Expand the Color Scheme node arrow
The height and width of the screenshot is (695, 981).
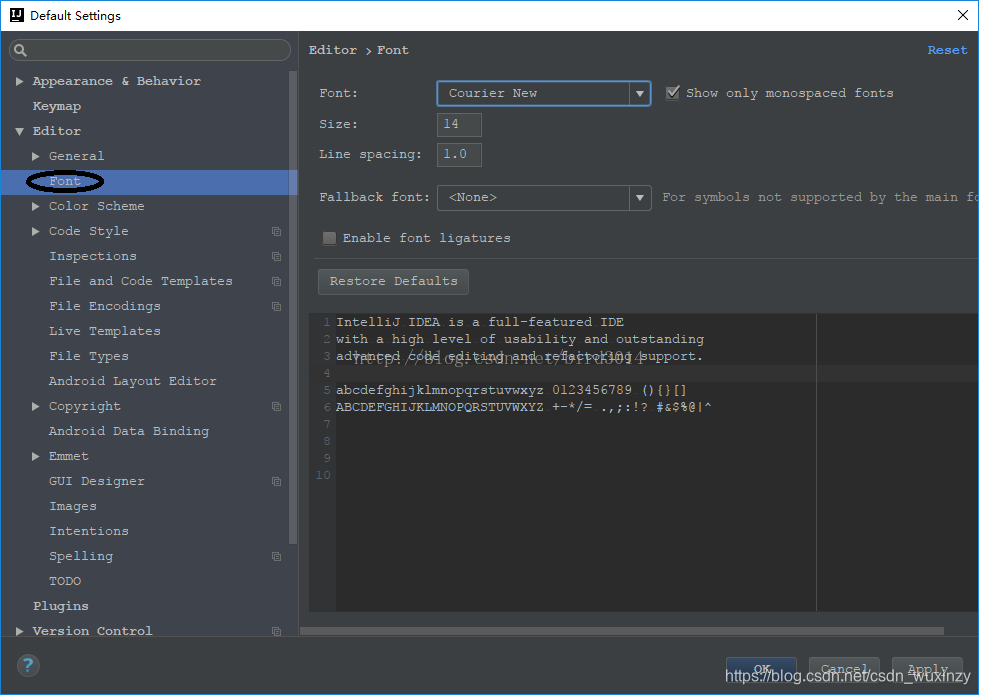(x=36, y=206)
